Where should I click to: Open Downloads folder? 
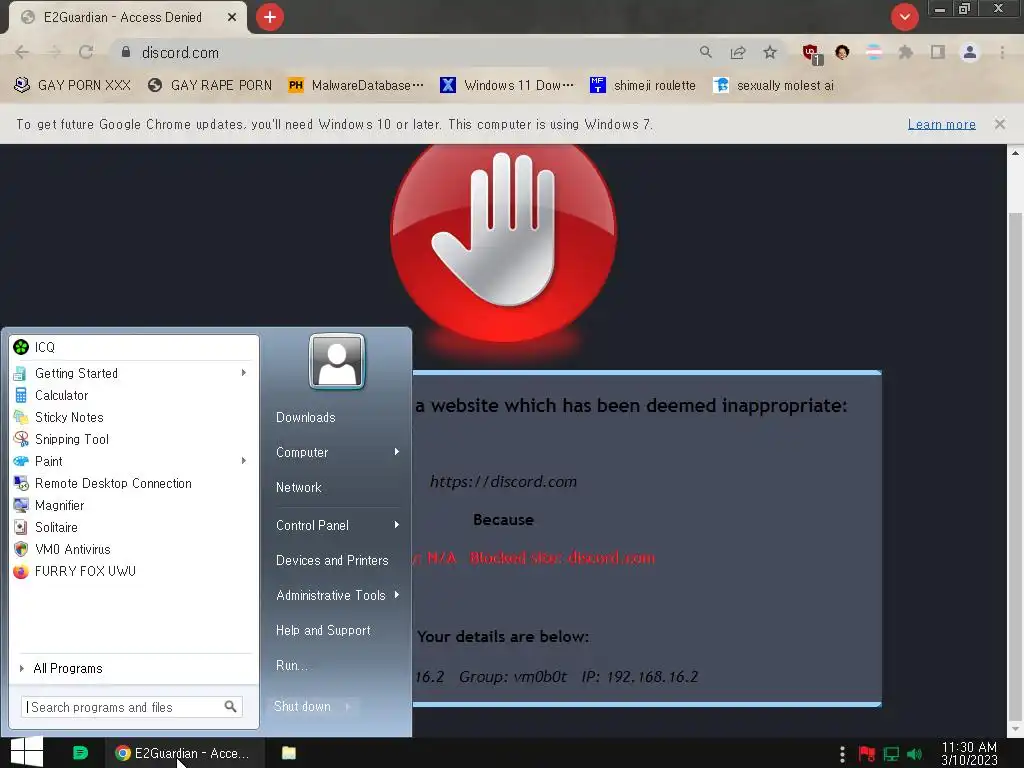[306, 417]
